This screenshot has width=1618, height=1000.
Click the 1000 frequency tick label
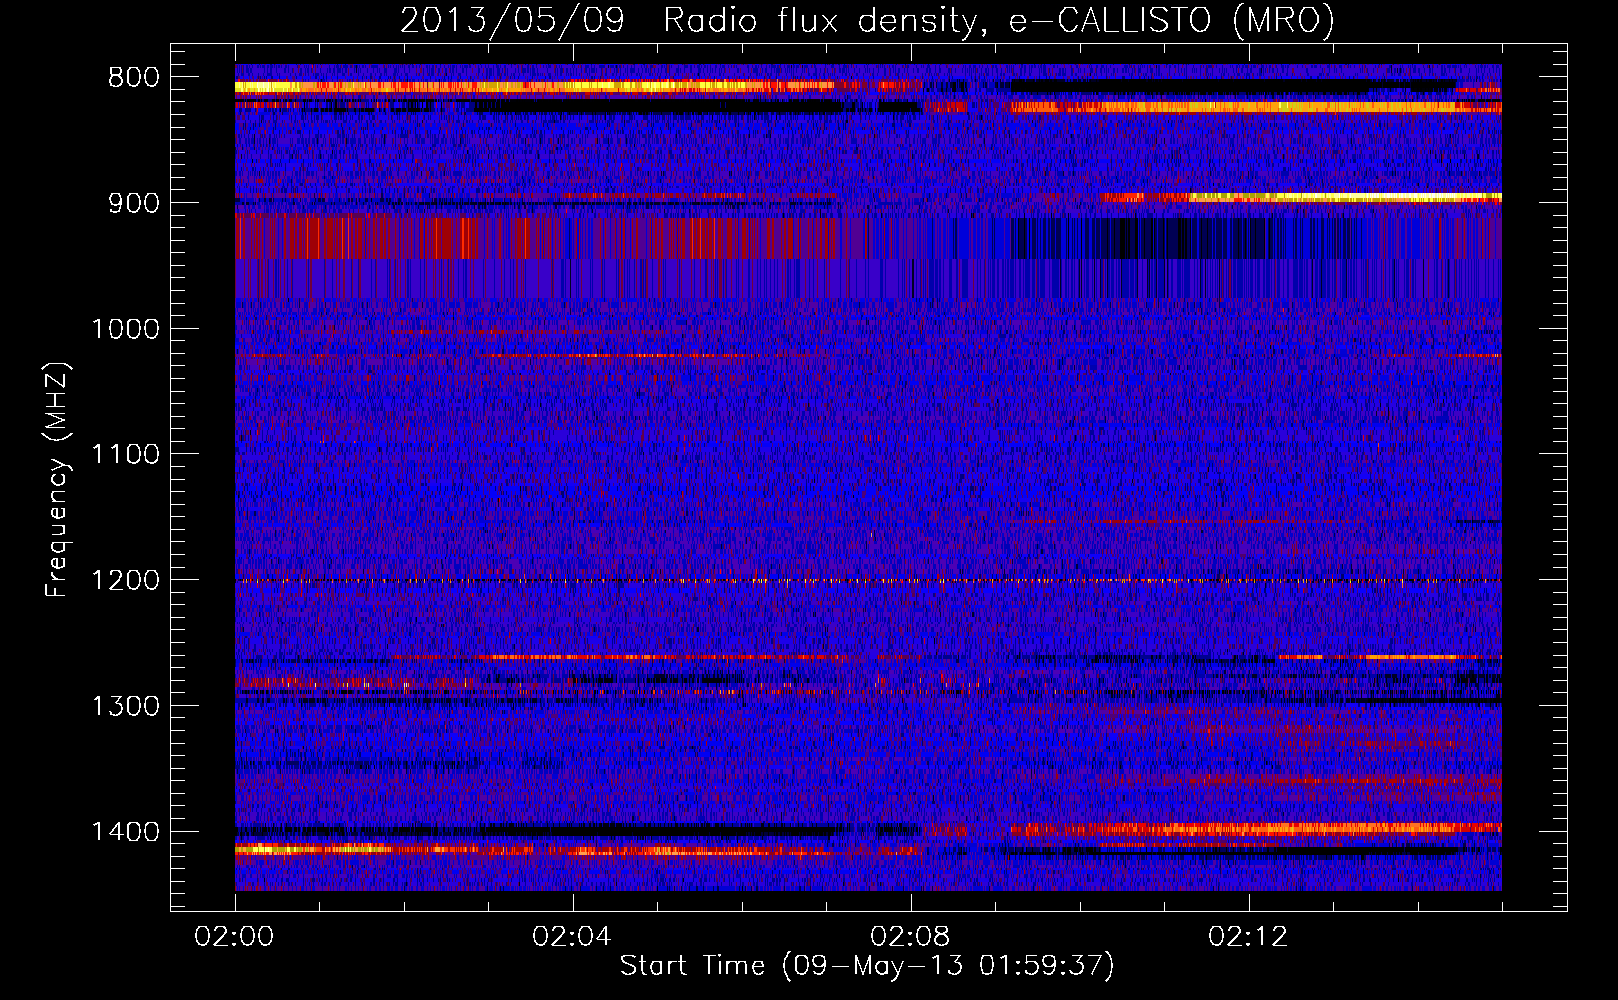point(125,329)
